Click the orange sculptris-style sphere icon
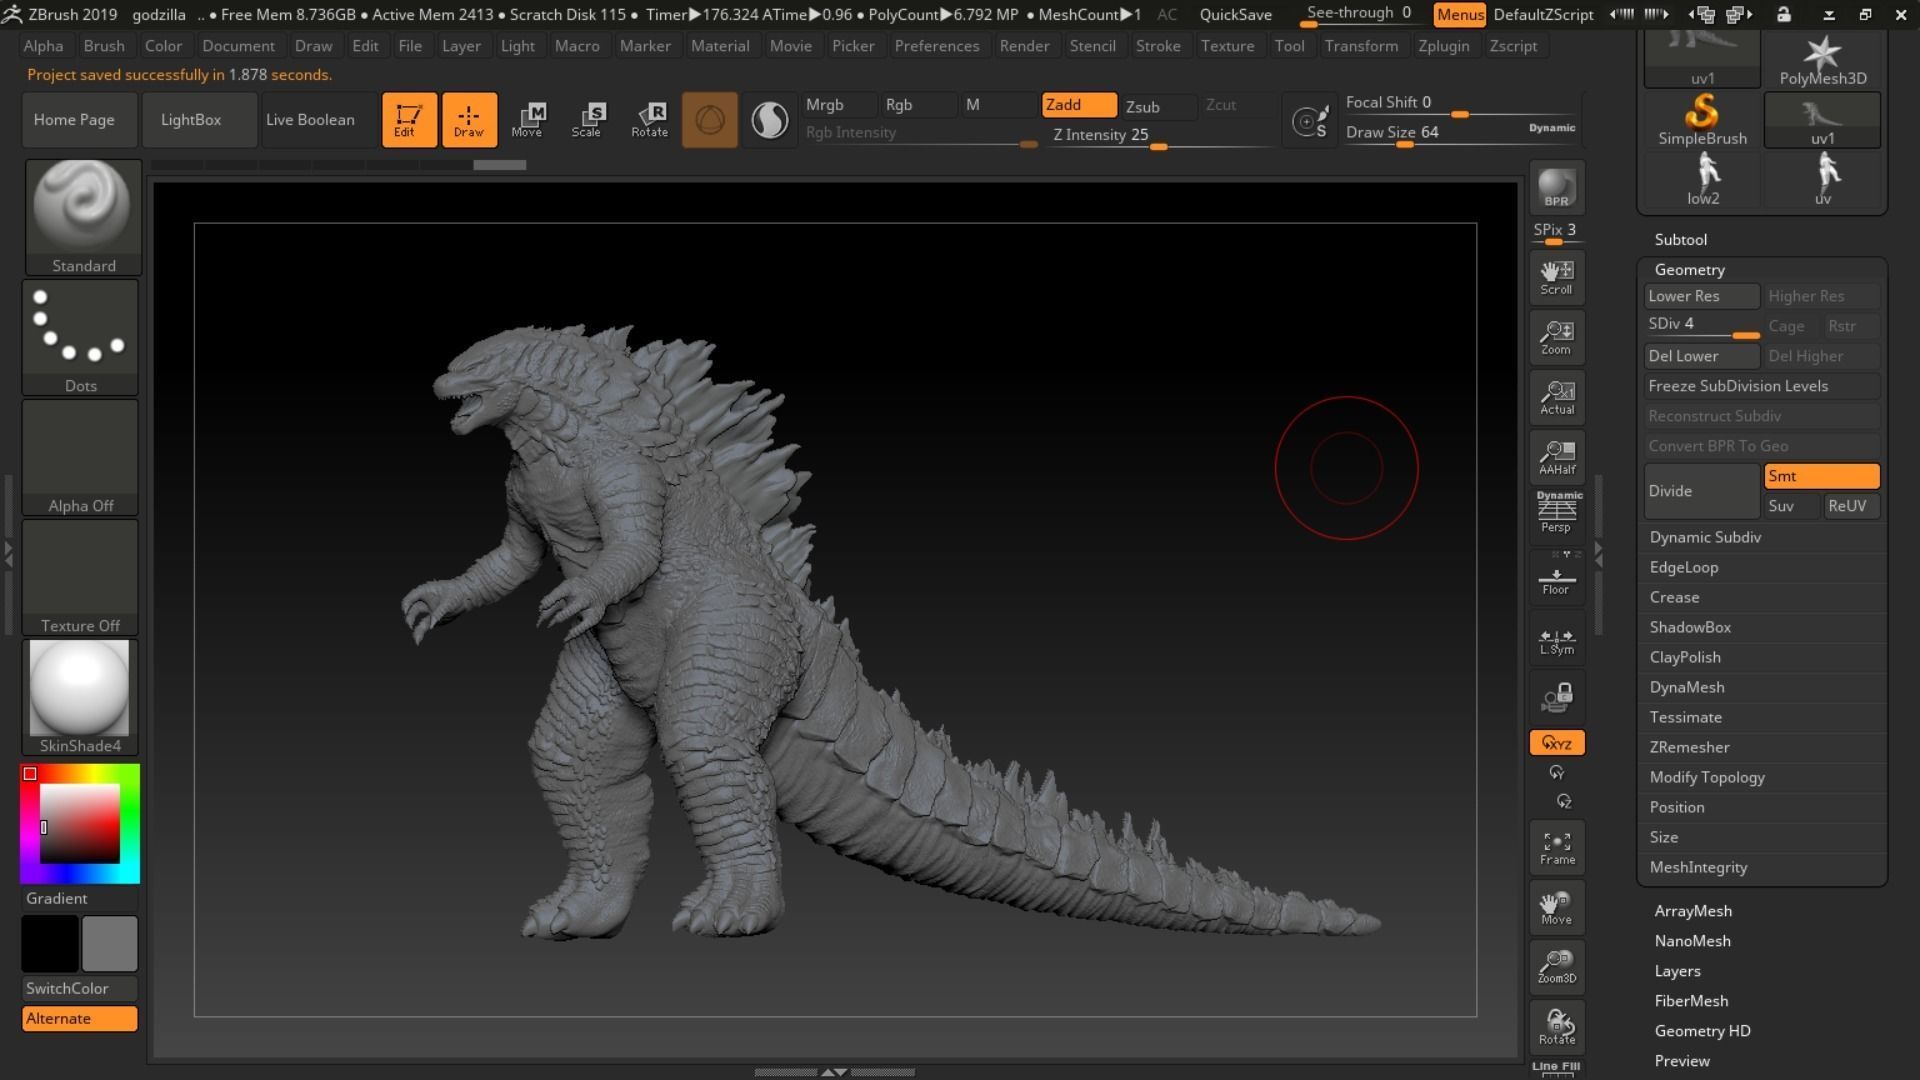This screenshot has height=1080, width=1920. pyautogui.click(x=710, y=120)
